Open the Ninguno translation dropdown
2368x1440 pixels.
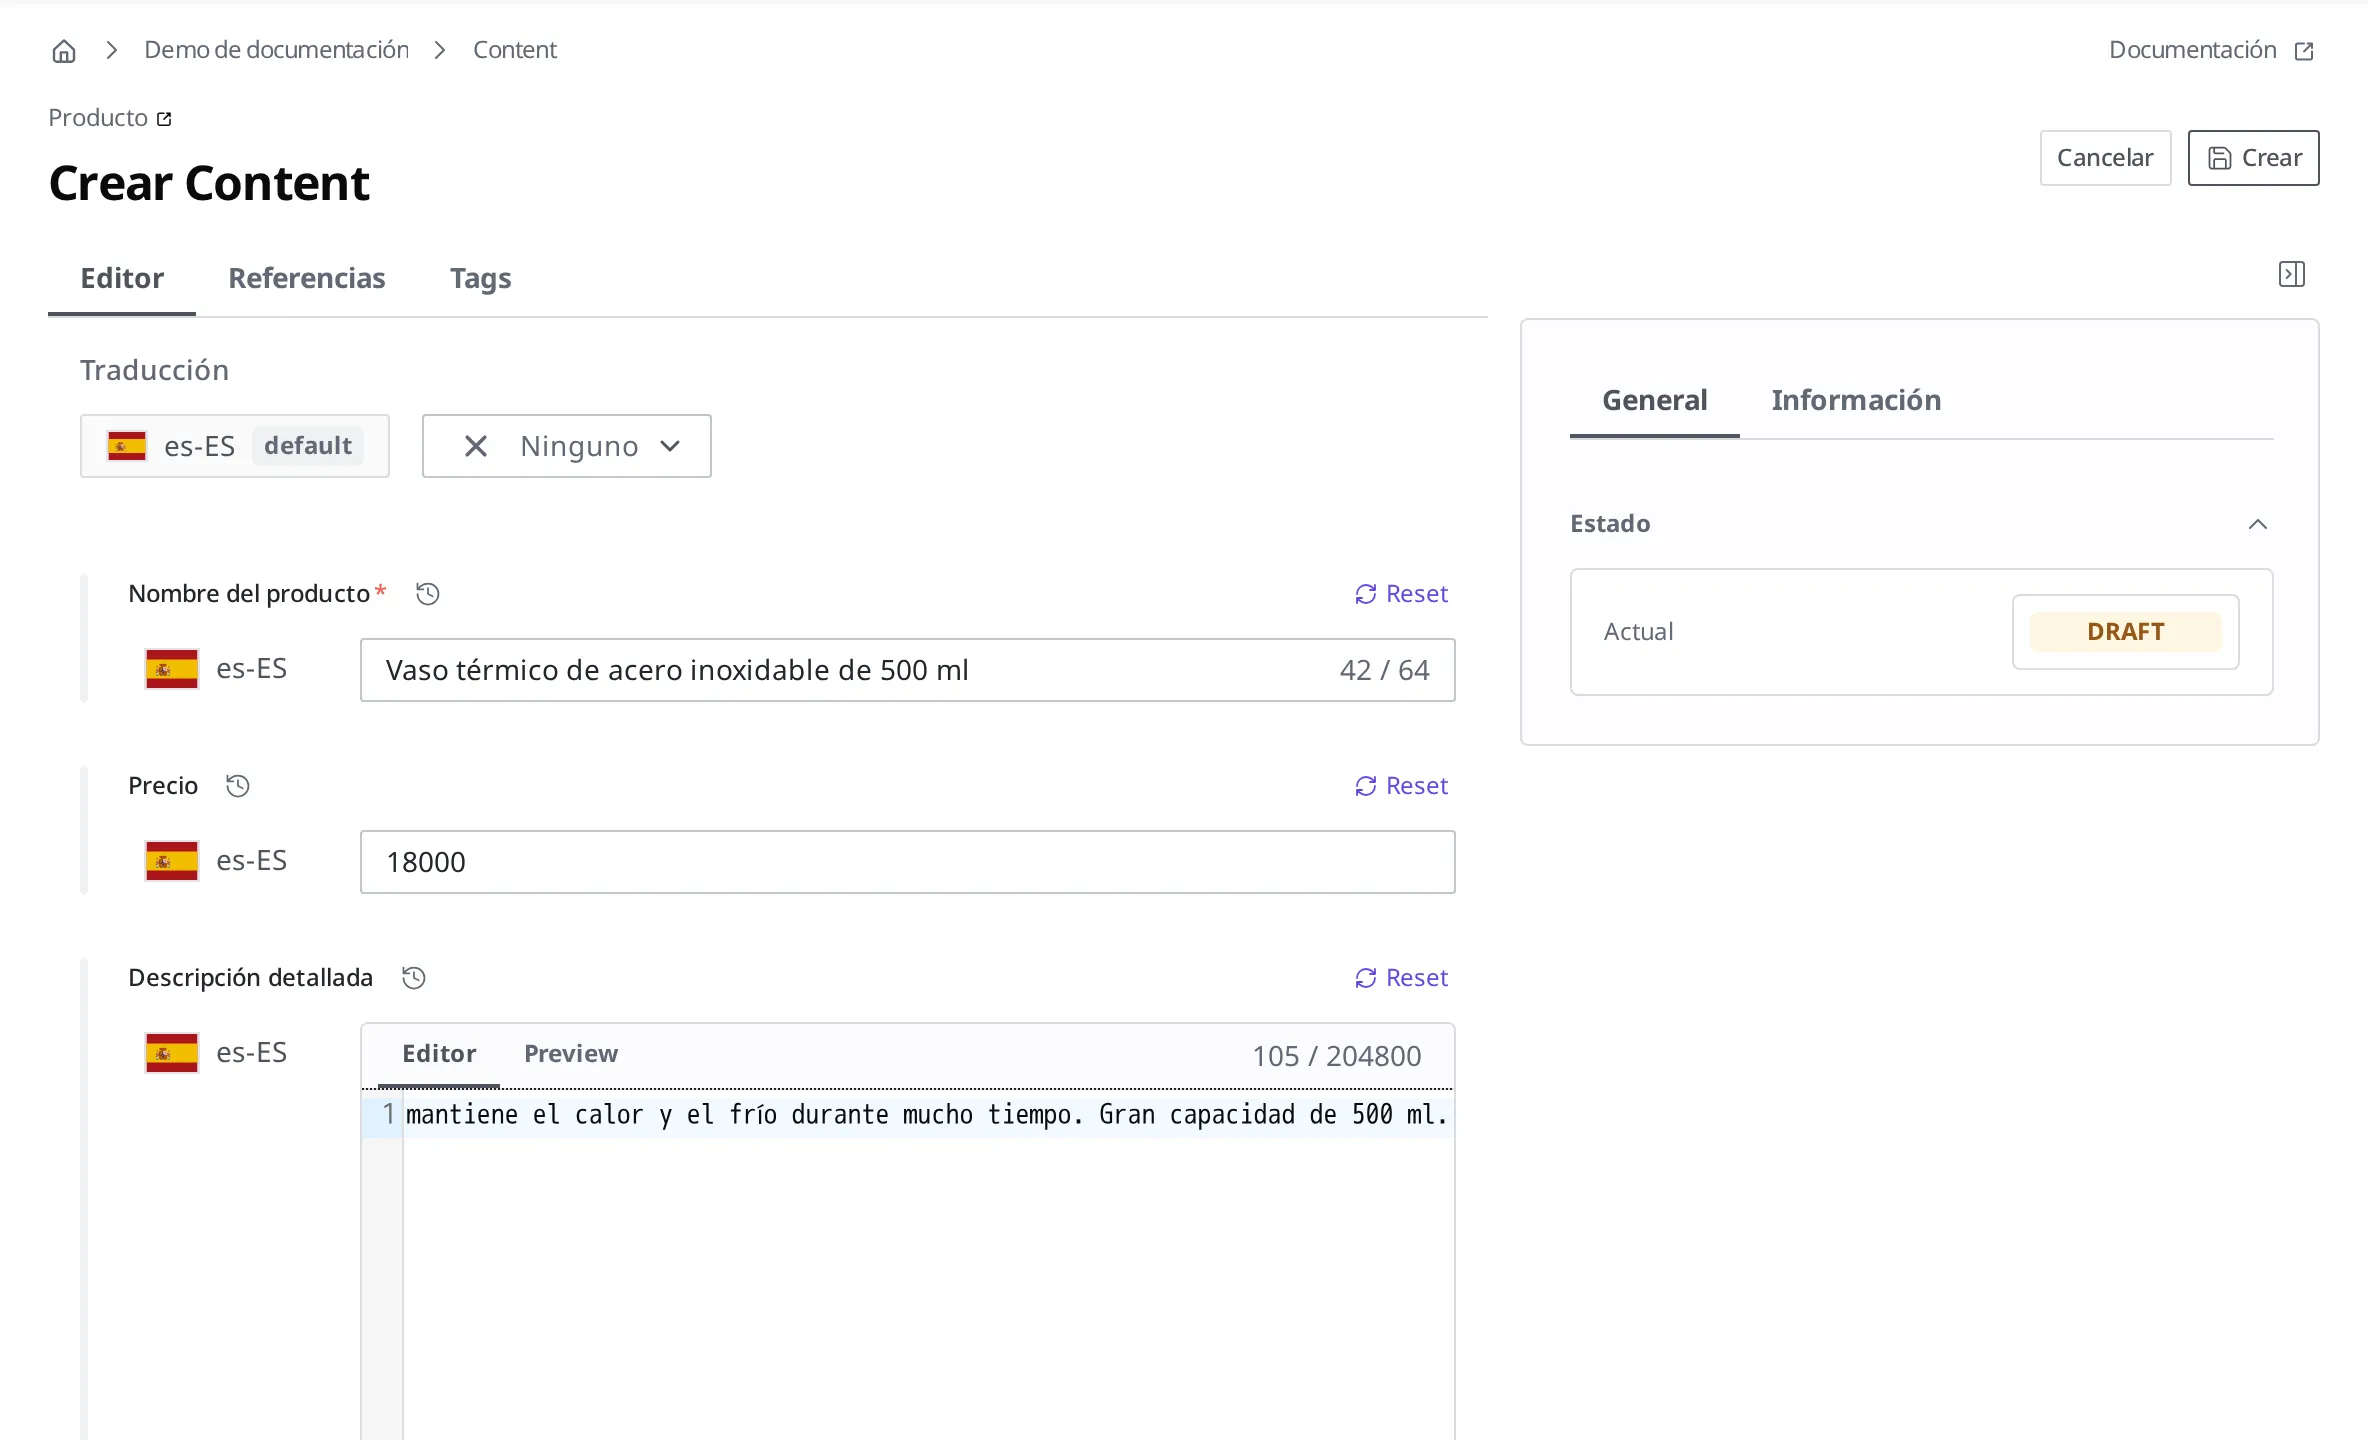(x=567, y=446)
